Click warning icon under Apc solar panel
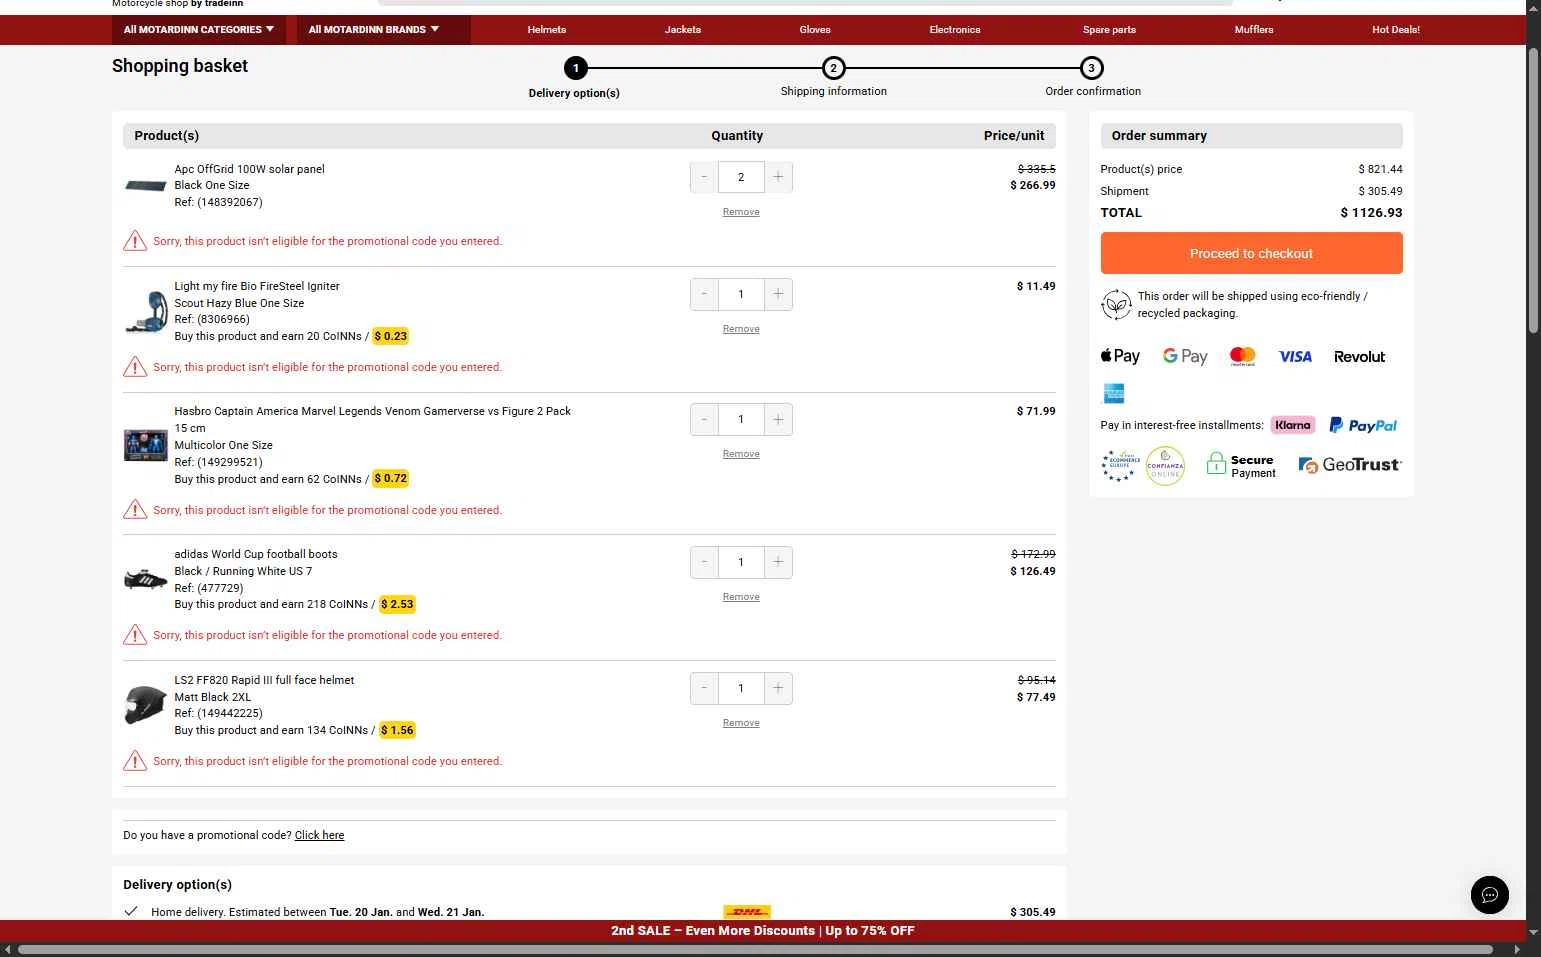Viewport: 1541px width, 957px height. [x=135, y=241]
